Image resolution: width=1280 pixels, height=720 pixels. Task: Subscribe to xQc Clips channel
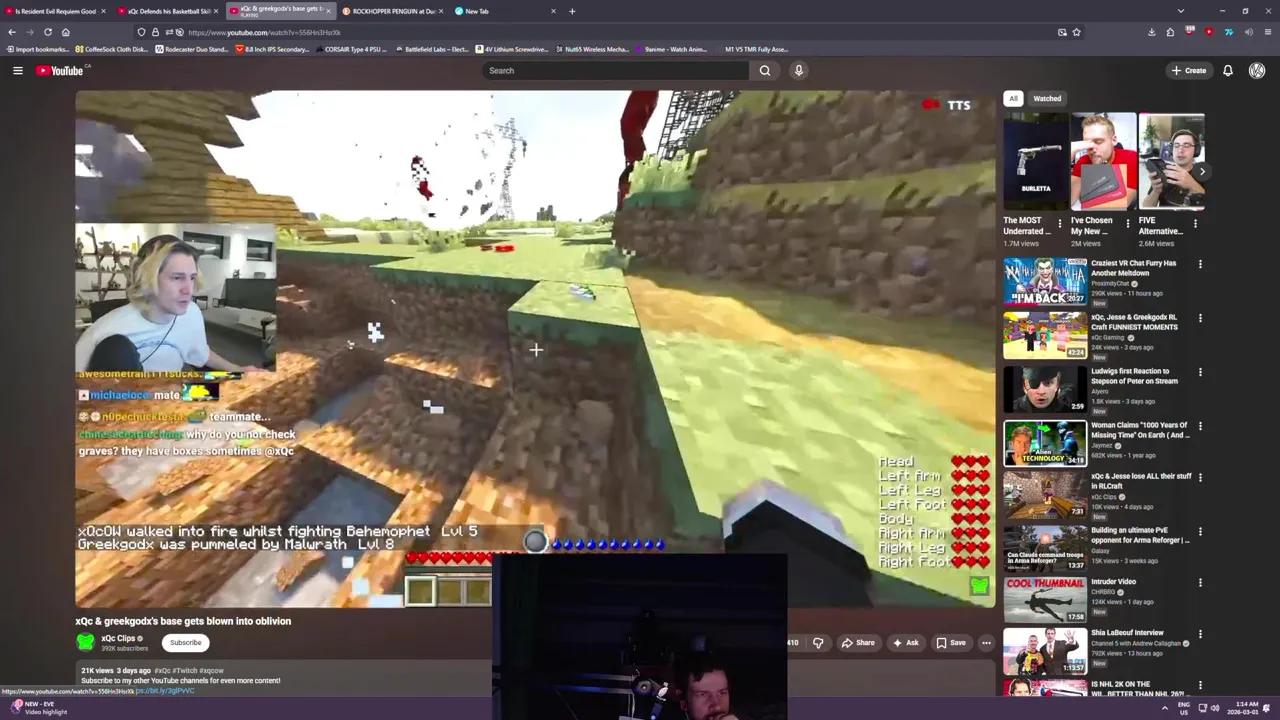tap(185, 643)
